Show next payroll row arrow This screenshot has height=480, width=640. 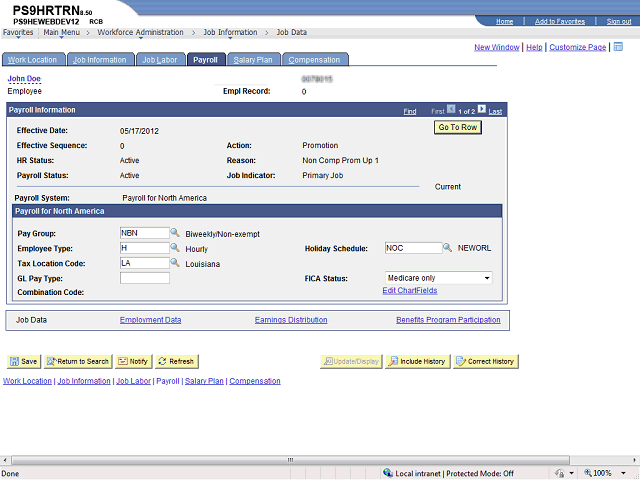click(481, 110)
